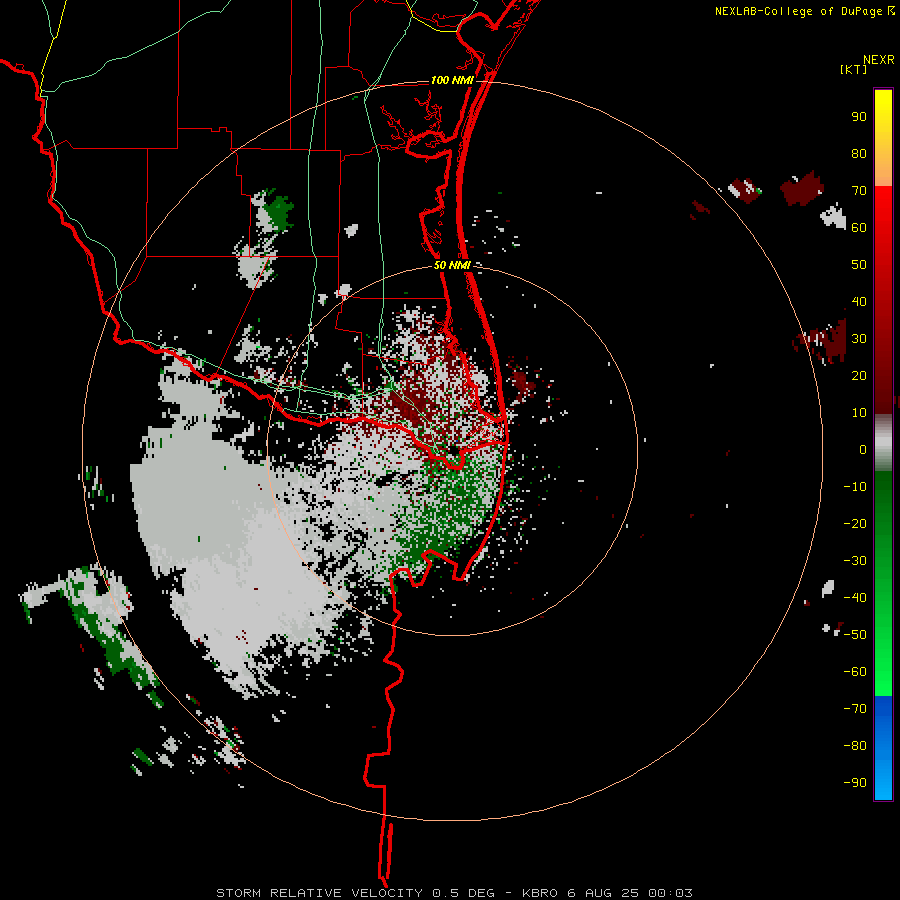Click the 70 value on velocity scale
The width and height of the screenshot is (900, 900).
pyautogui.click(x=859, y=191)
